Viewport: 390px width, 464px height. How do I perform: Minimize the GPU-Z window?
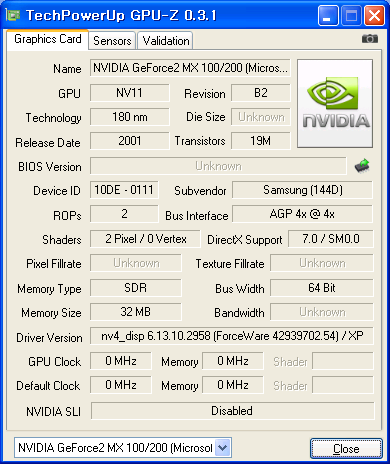[x=327, y=15]
